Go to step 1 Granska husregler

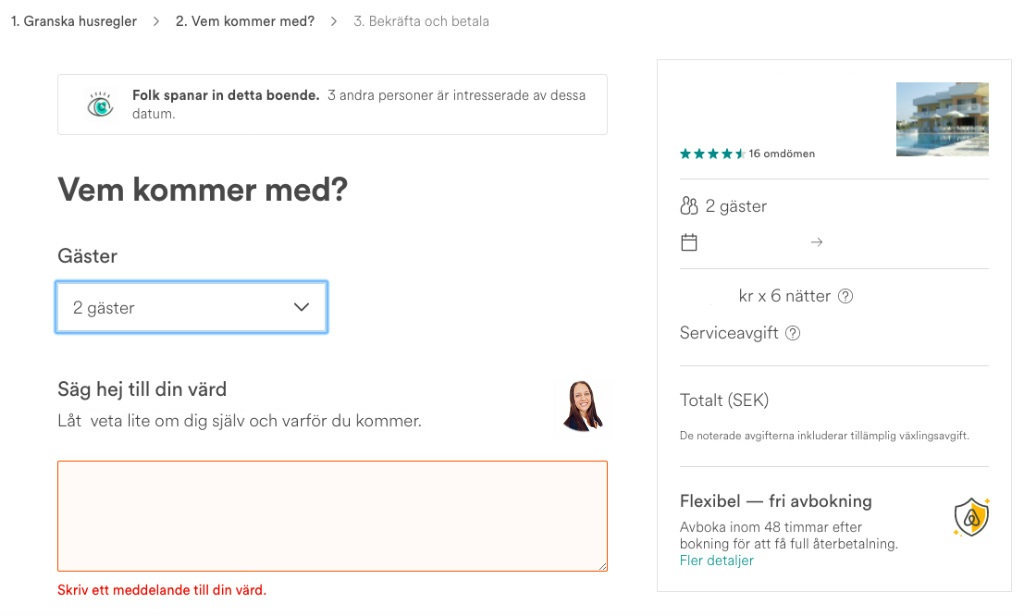point(74,21)
